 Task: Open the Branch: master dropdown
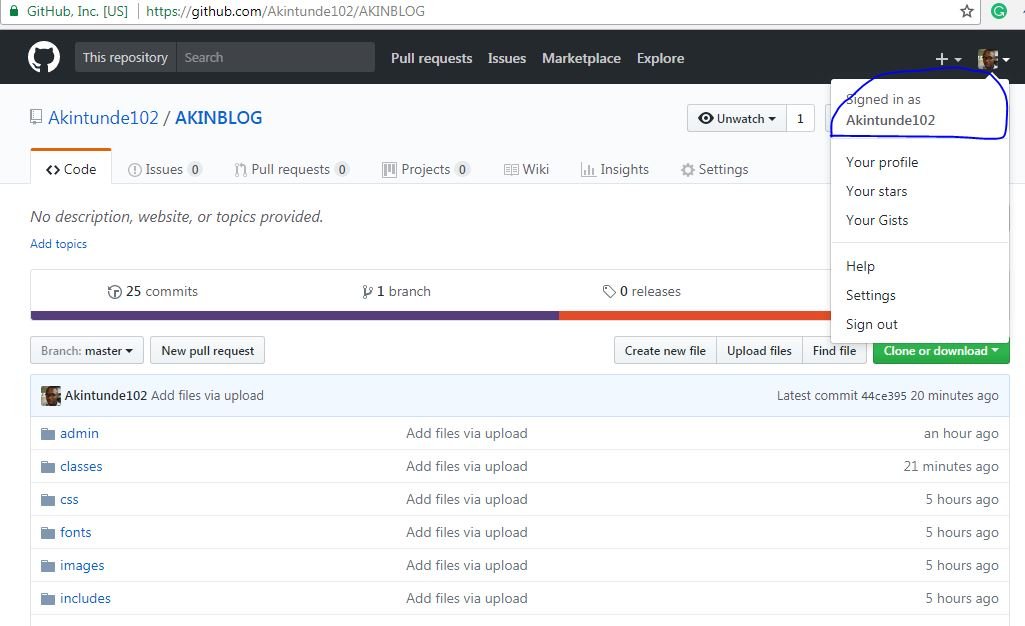[87, 350]
